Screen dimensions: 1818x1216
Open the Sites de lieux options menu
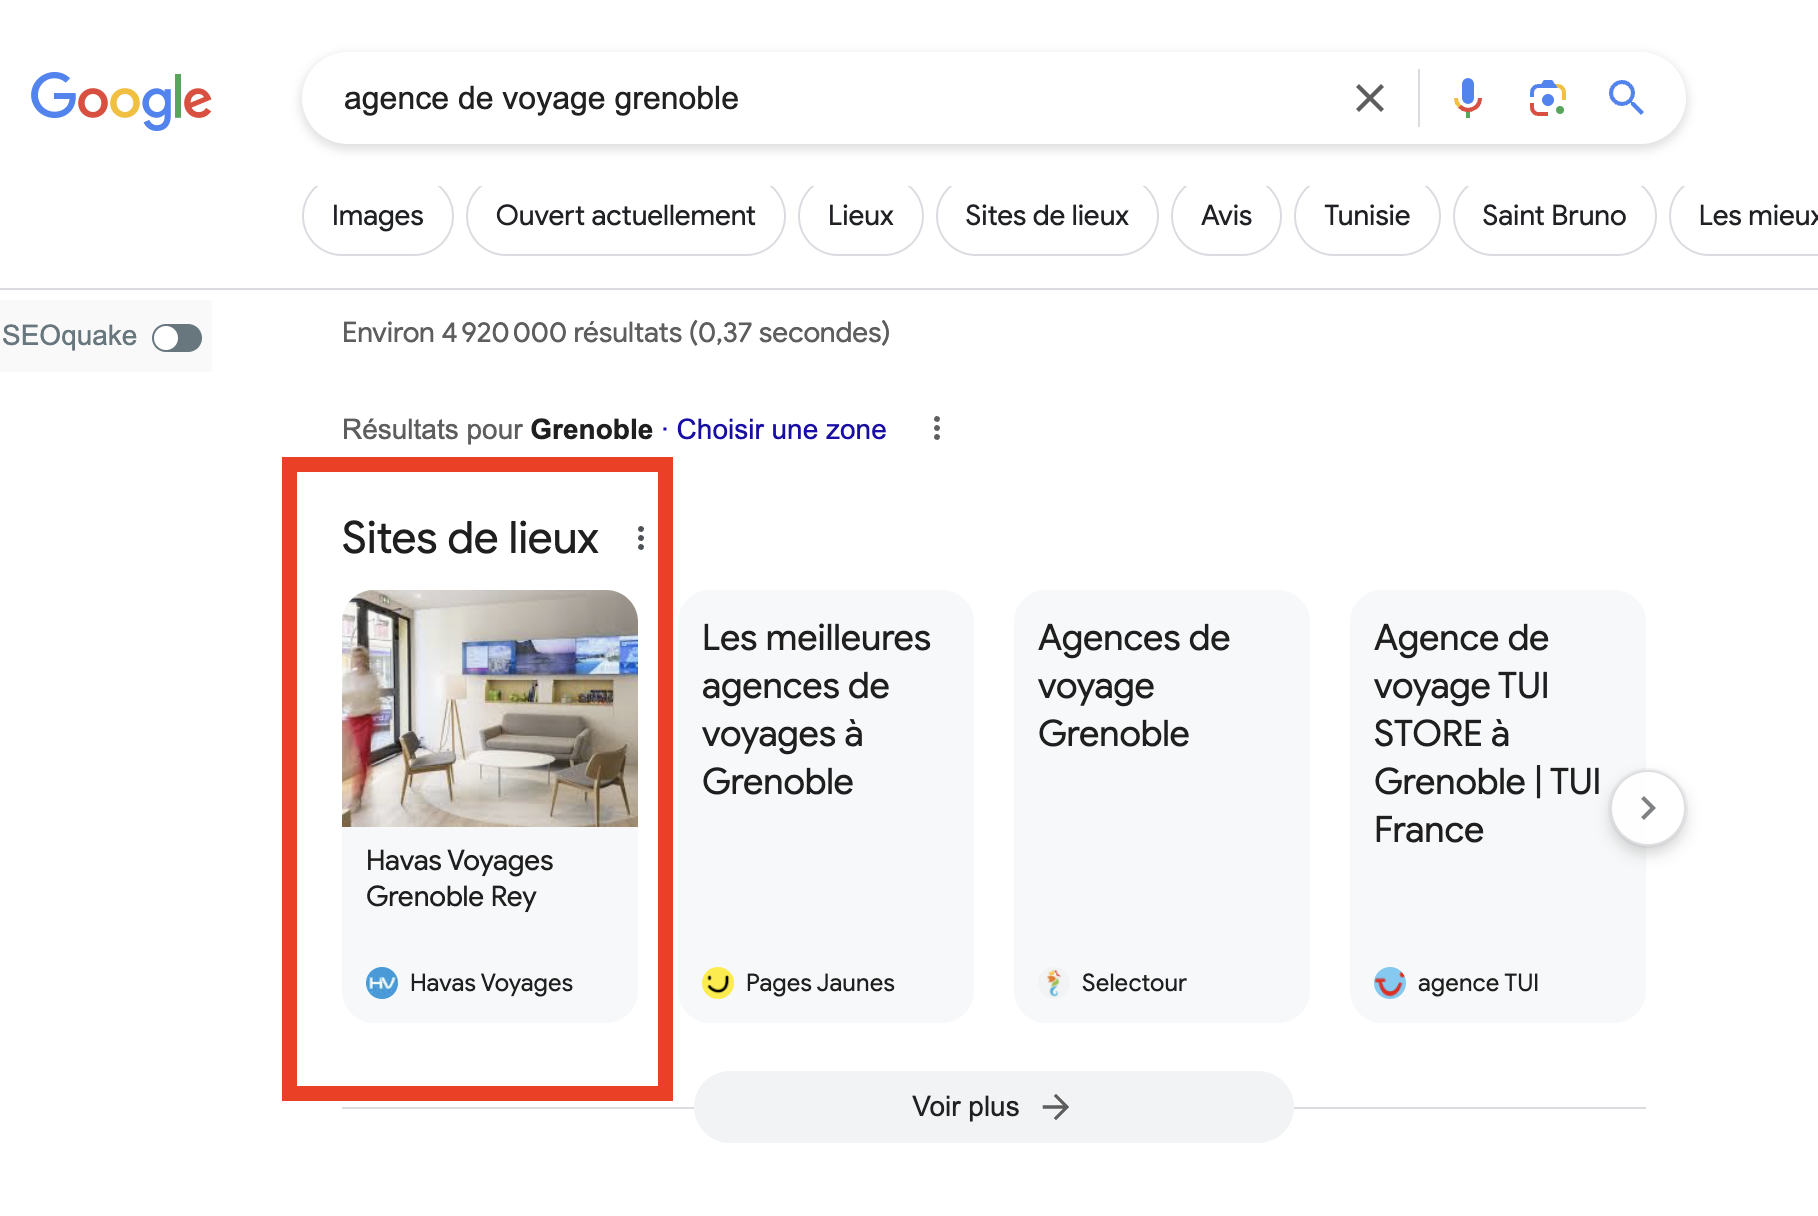point(640,539)
